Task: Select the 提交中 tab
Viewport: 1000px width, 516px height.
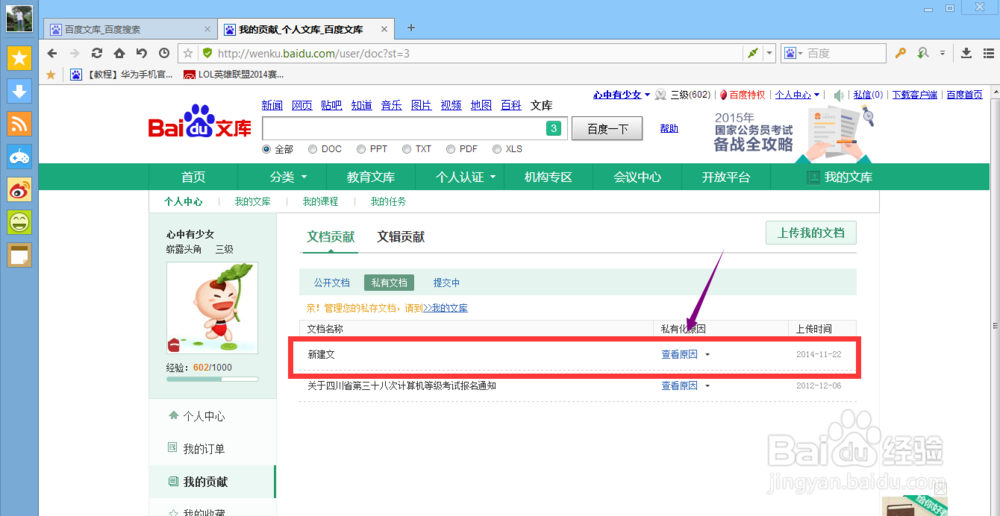Action: point(446,283)
